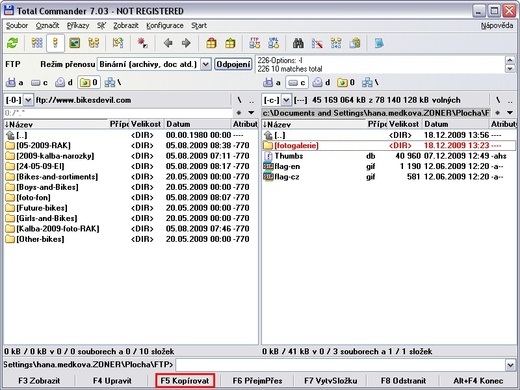Open the Síť menu
Viewport: 520px width, 390px height.
[101, 26]
